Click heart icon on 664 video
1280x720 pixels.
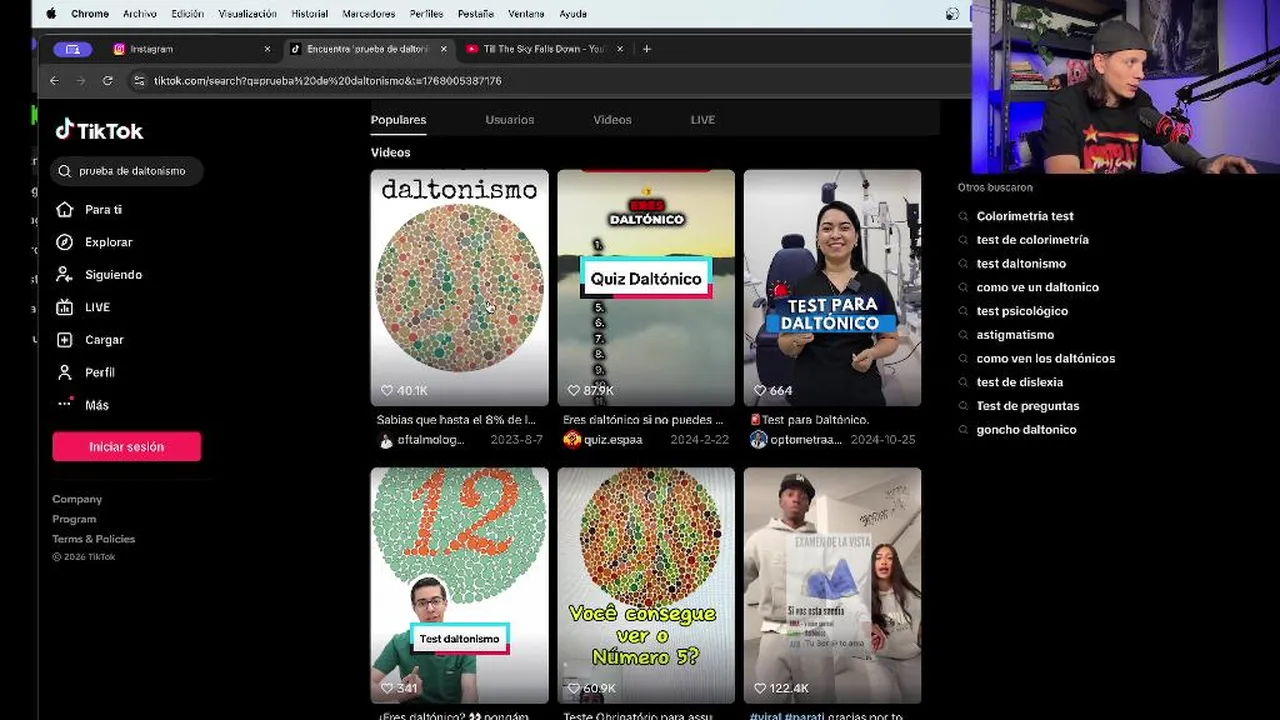760,391
